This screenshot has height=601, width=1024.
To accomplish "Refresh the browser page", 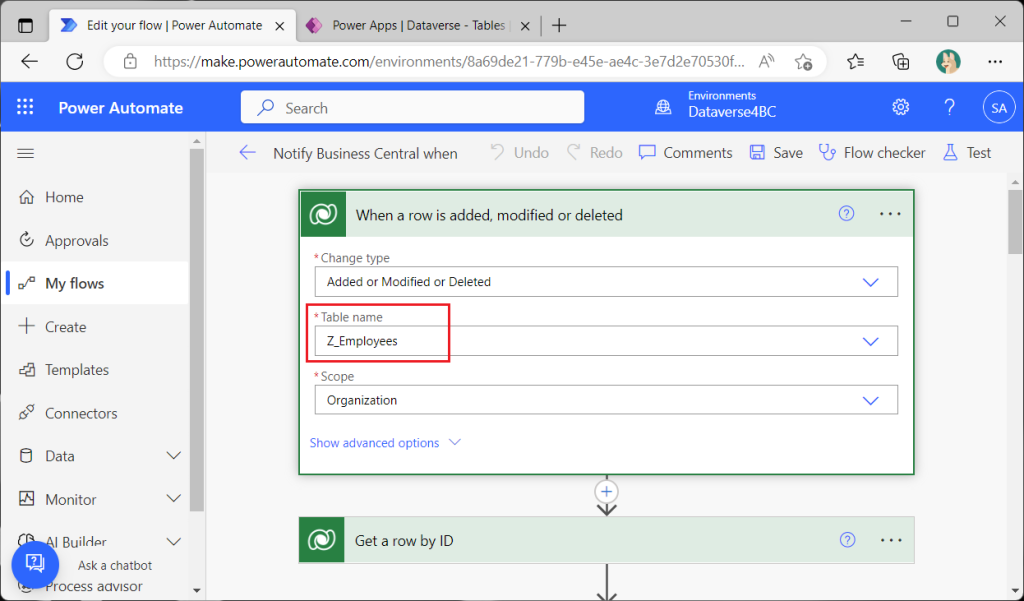I will pyautogui.click(x=75, y=61).
